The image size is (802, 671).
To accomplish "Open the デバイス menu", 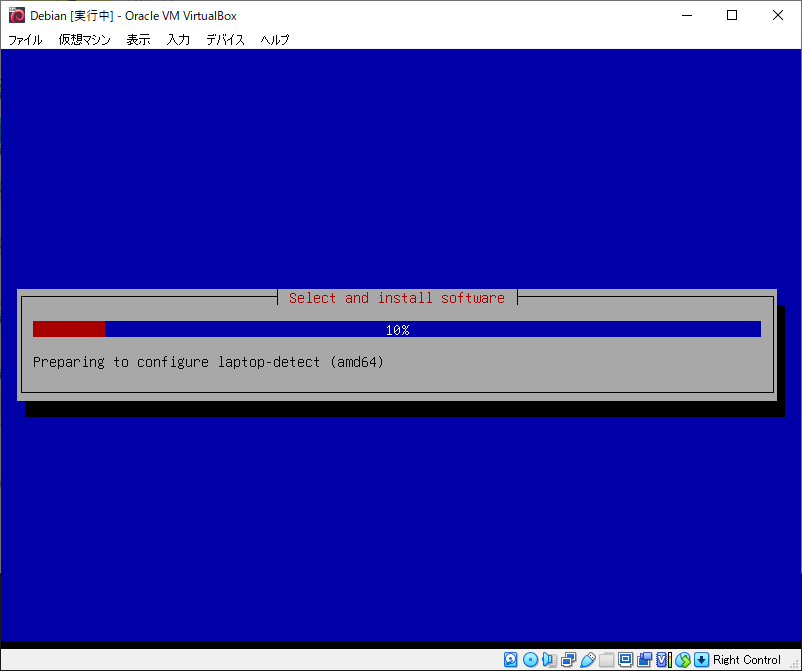I will click(x=225, y=40).
